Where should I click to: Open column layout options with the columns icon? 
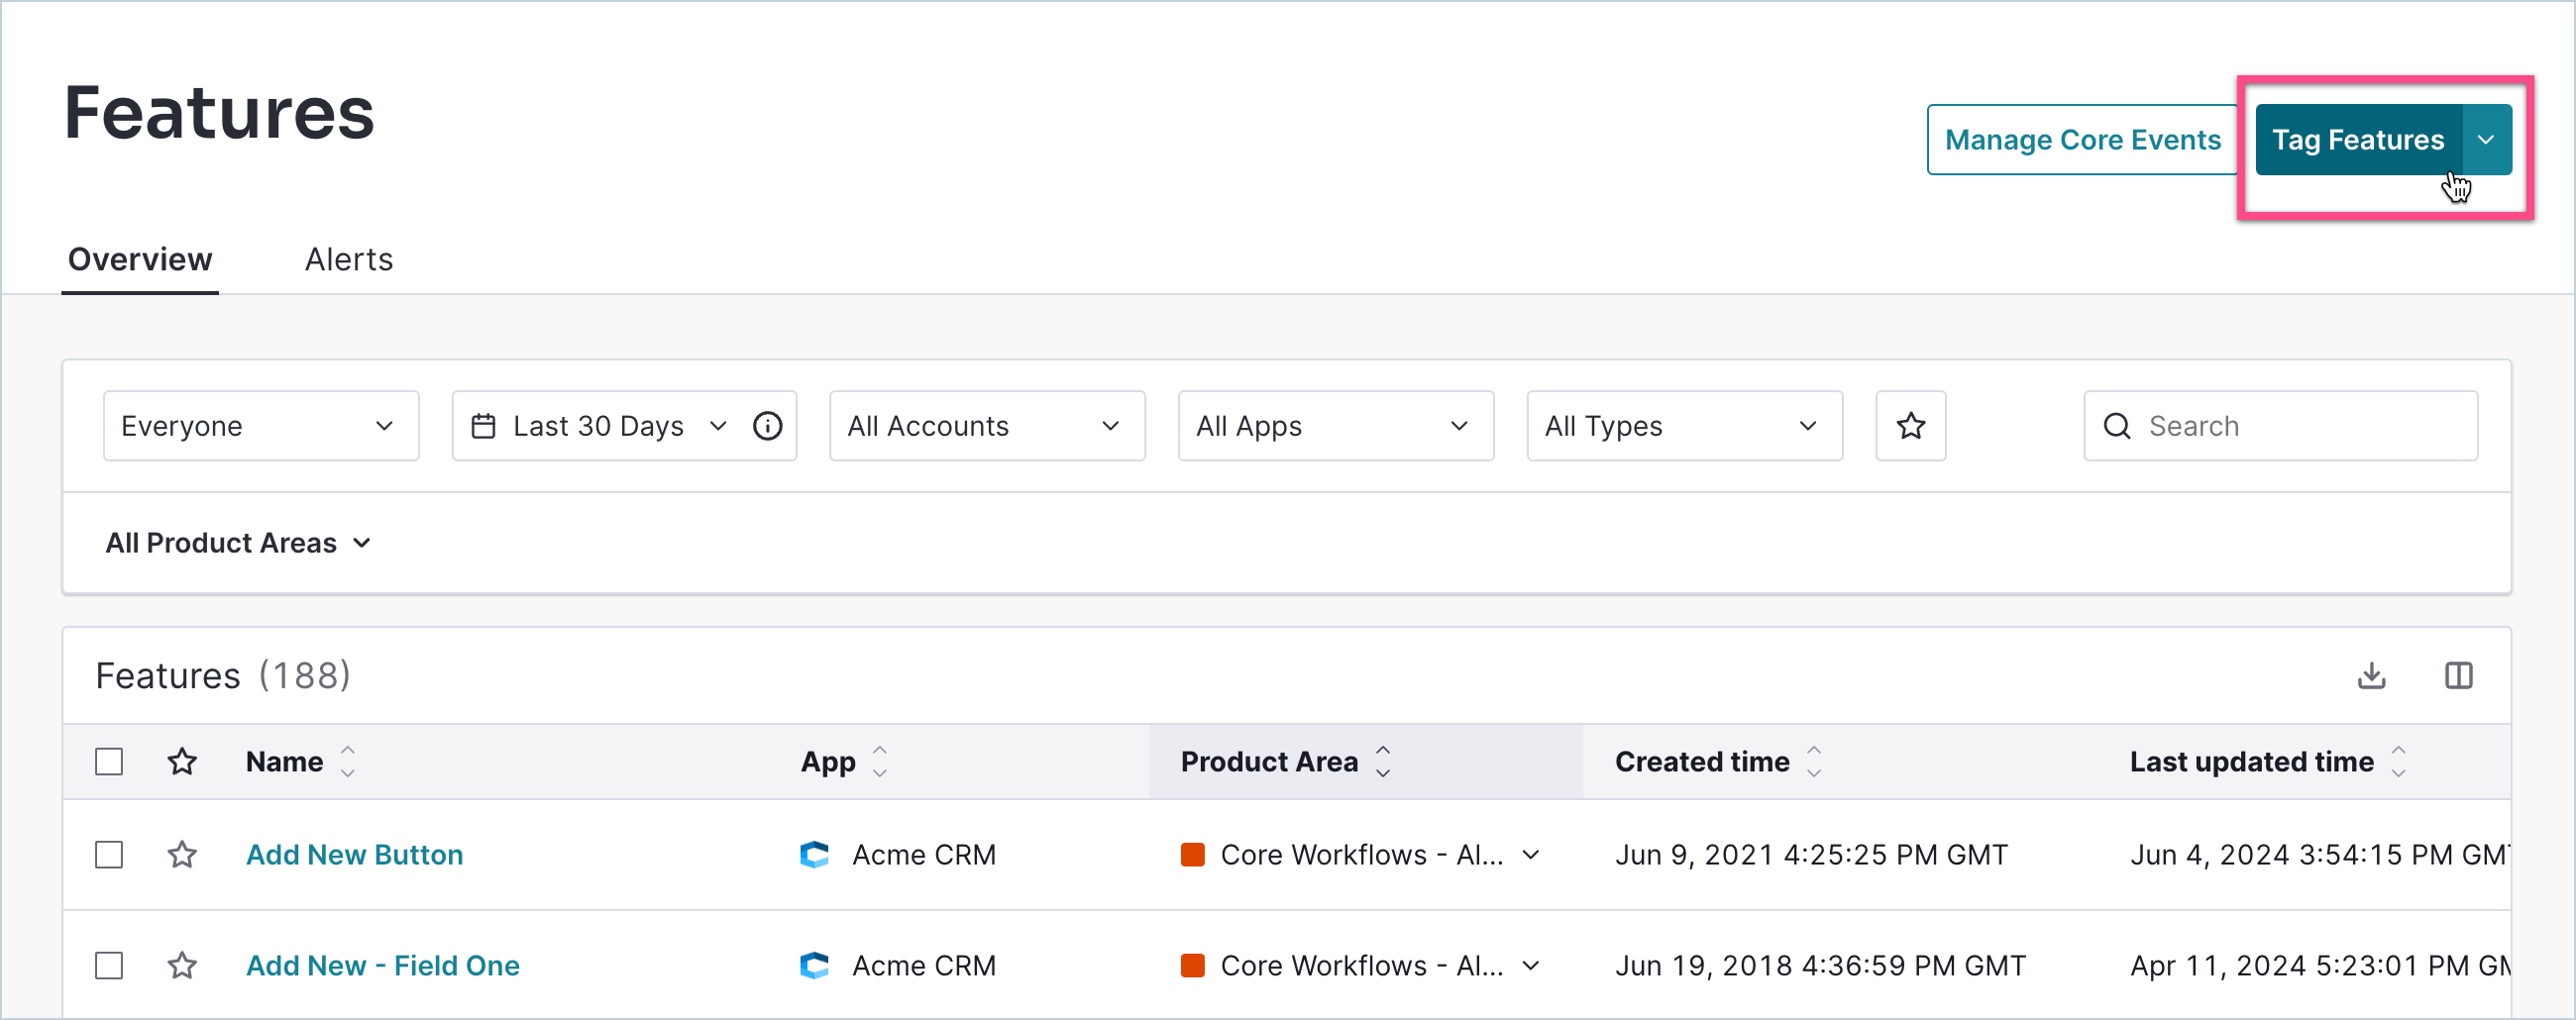[x=2459, y=675]
